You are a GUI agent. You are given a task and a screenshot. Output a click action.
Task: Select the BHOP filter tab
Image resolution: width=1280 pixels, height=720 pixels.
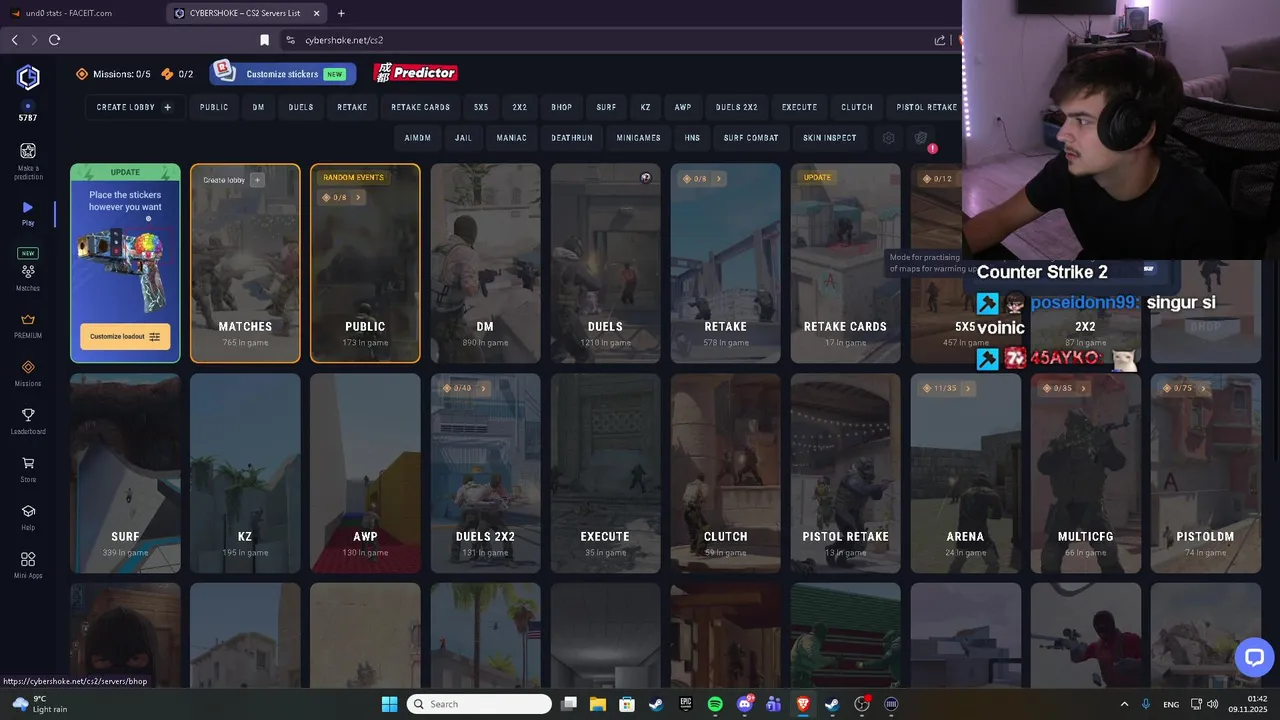tap(561, 107)
